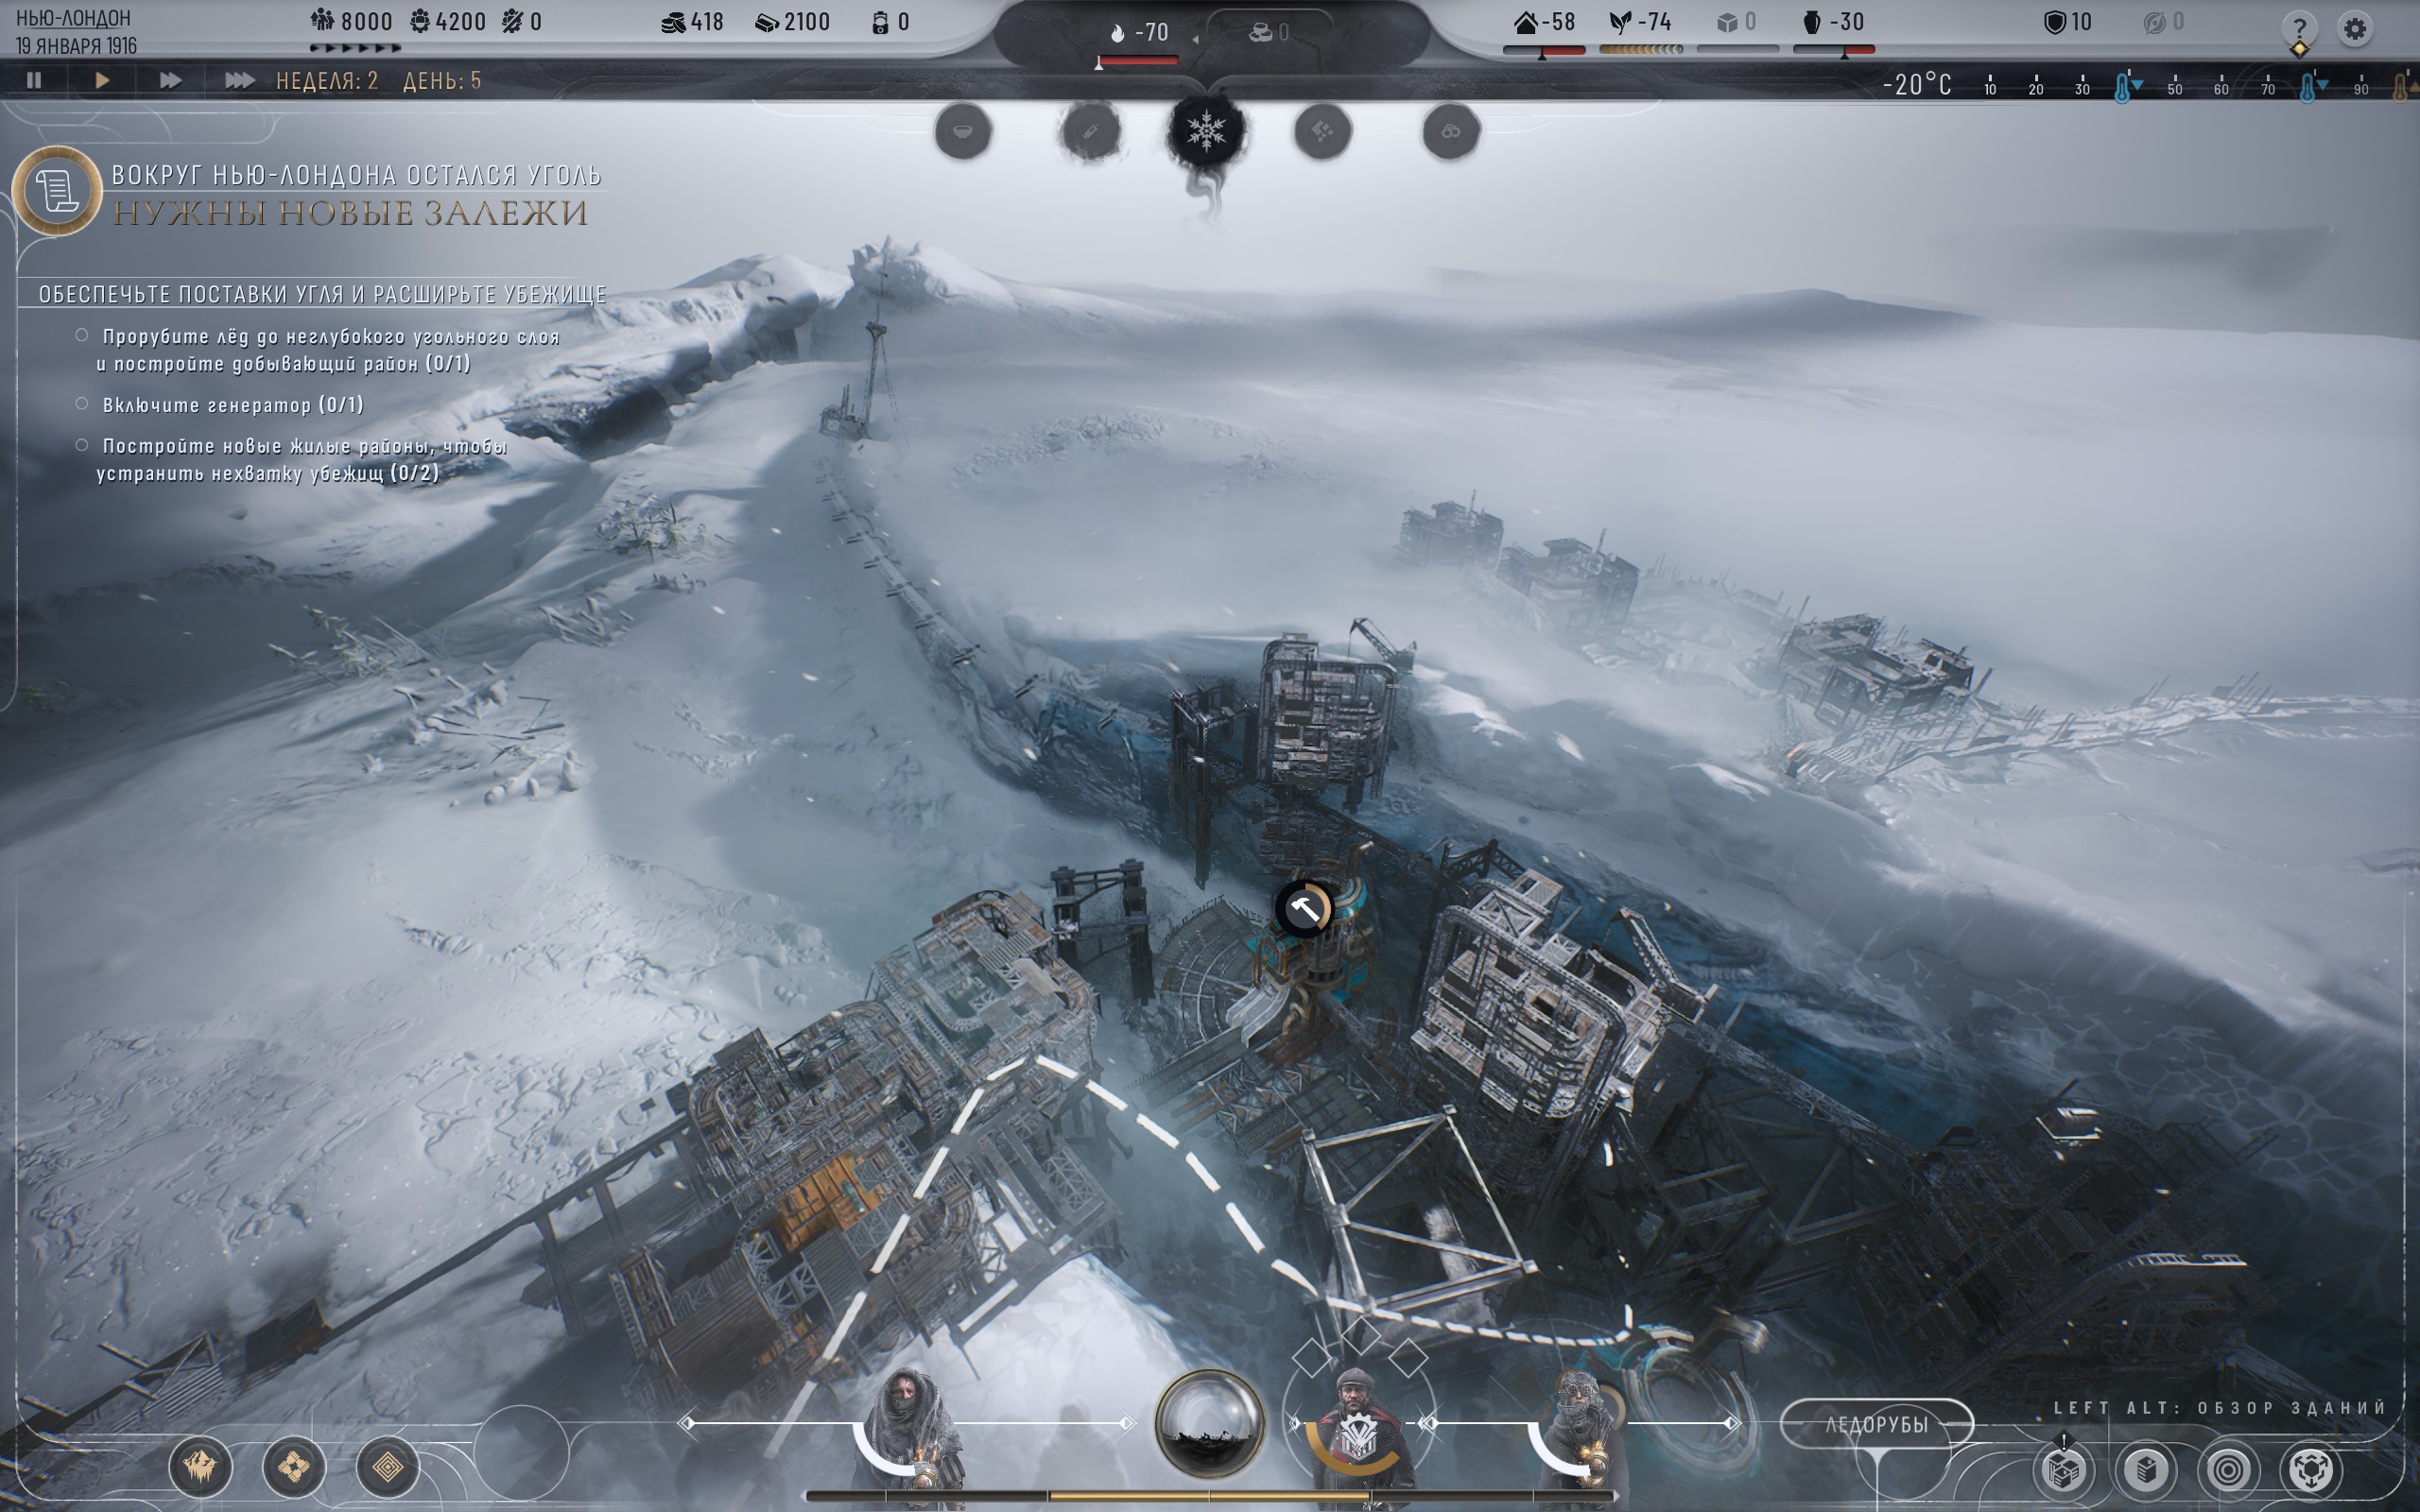Open the disease problem icon

click(x=1090, y=131)
